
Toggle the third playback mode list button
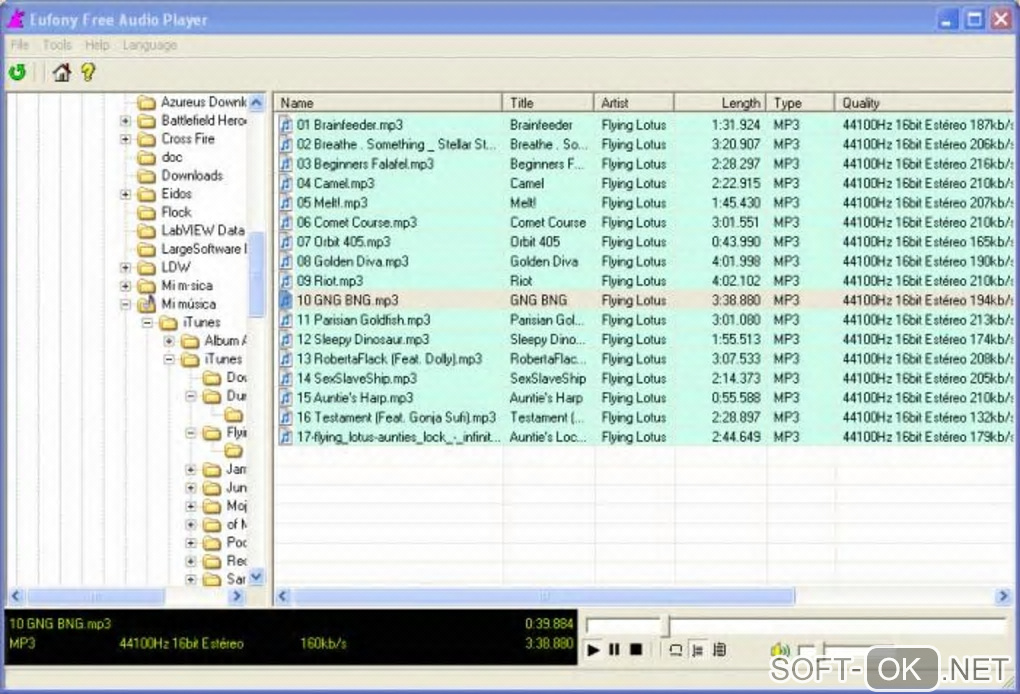pyautogui.click(x=719, y=650)
